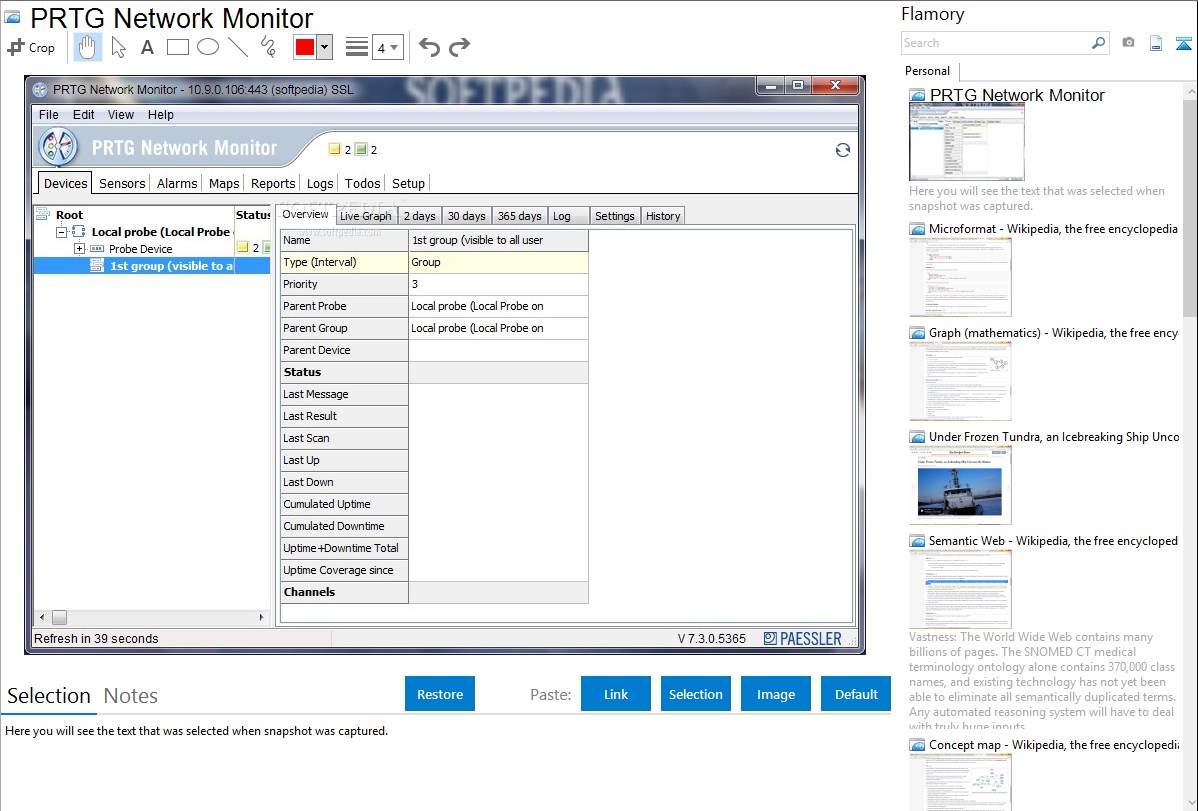Open the Microformat Wikipedia snapshot thumbnail
The height and width of the screenshot is (811, 1198).
pos(960,277)
